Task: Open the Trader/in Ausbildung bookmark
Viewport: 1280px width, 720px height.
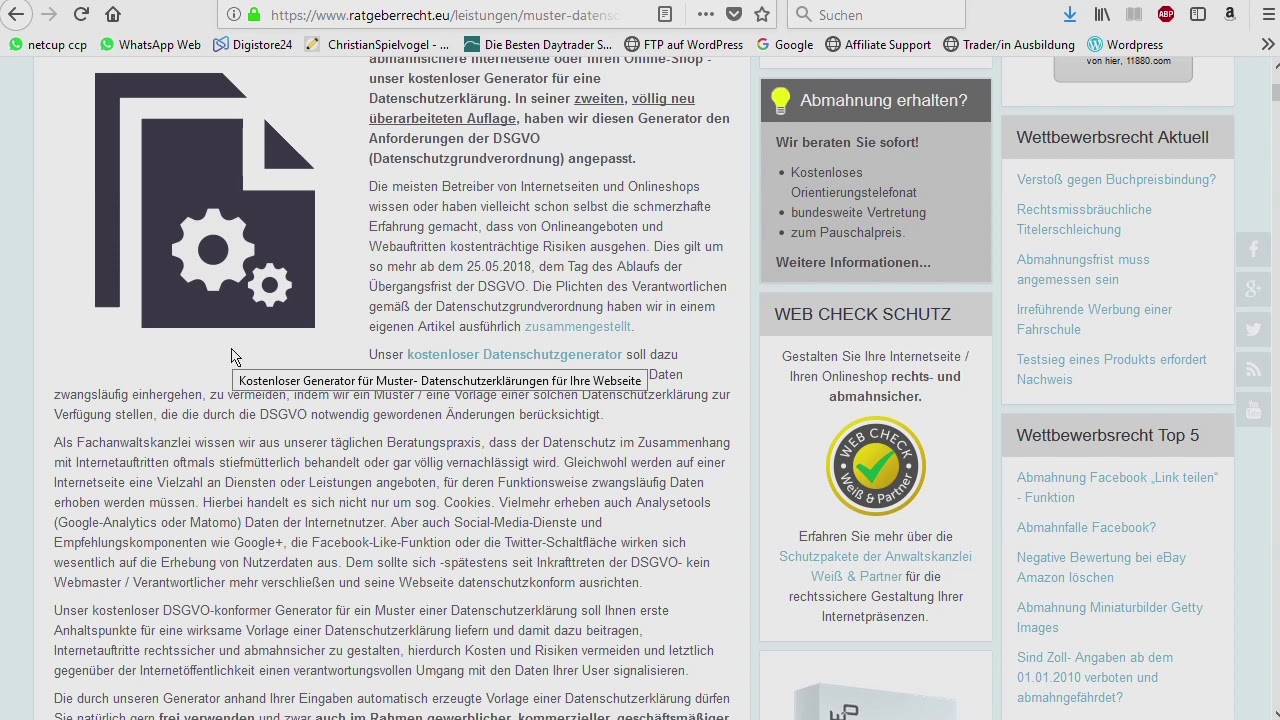Action: point(1009,45)
